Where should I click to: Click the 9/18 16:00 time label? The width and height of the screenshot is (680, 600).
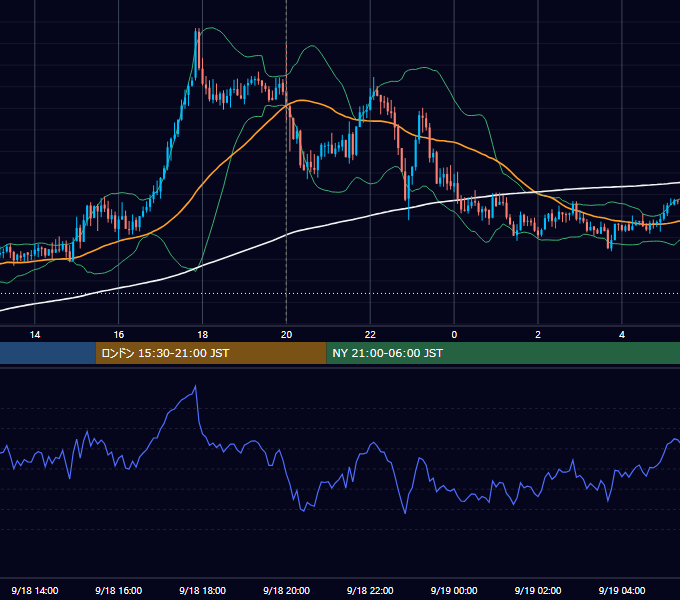pyautogui.click(x=118, y=590)
